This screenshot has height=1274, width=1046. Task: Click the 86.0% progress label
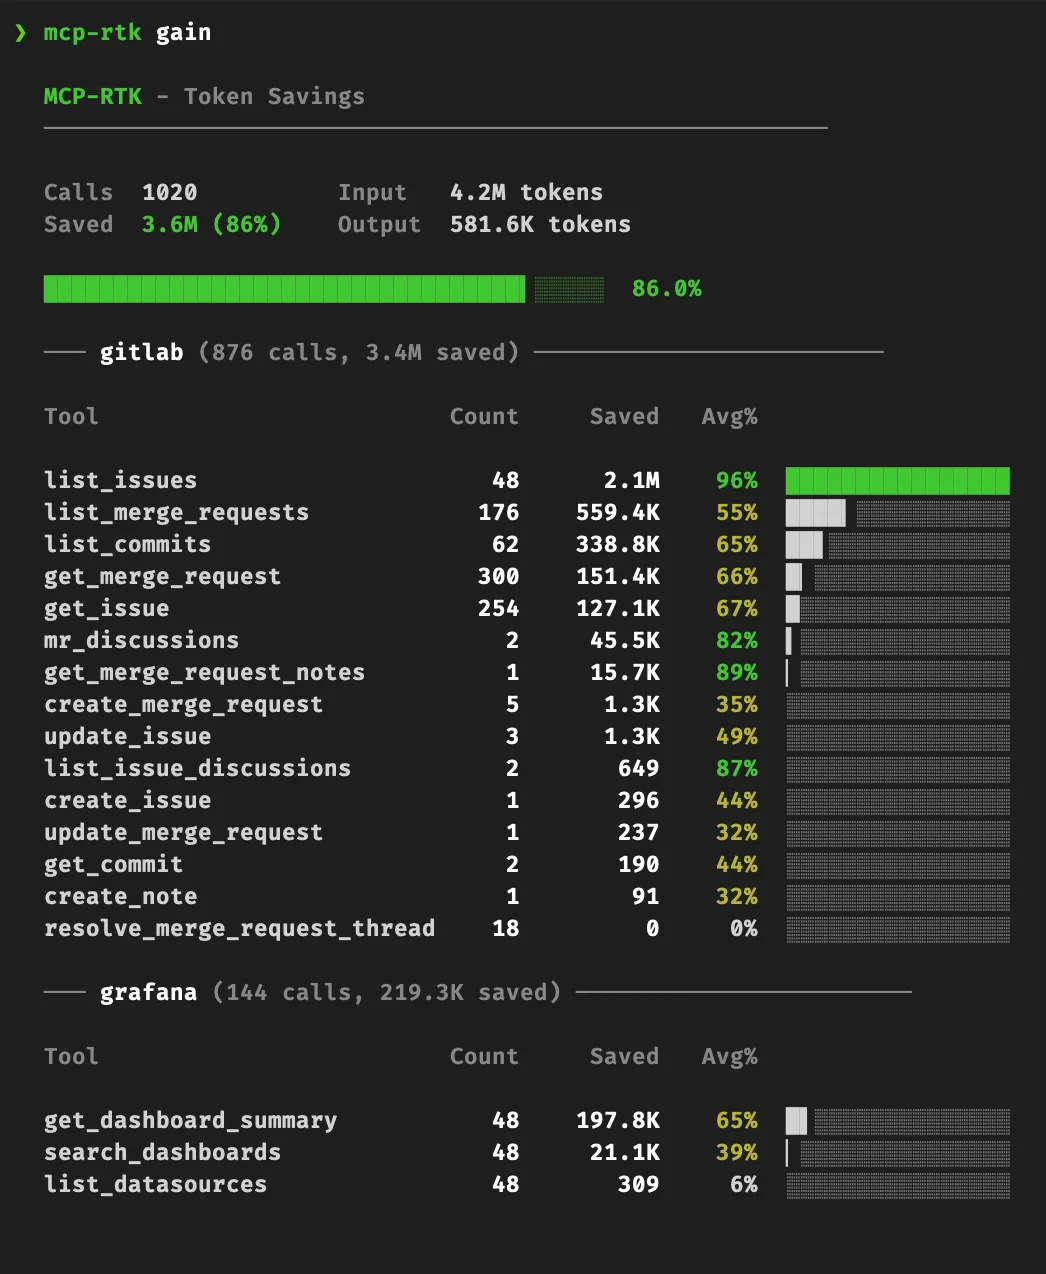click(667, 288)
